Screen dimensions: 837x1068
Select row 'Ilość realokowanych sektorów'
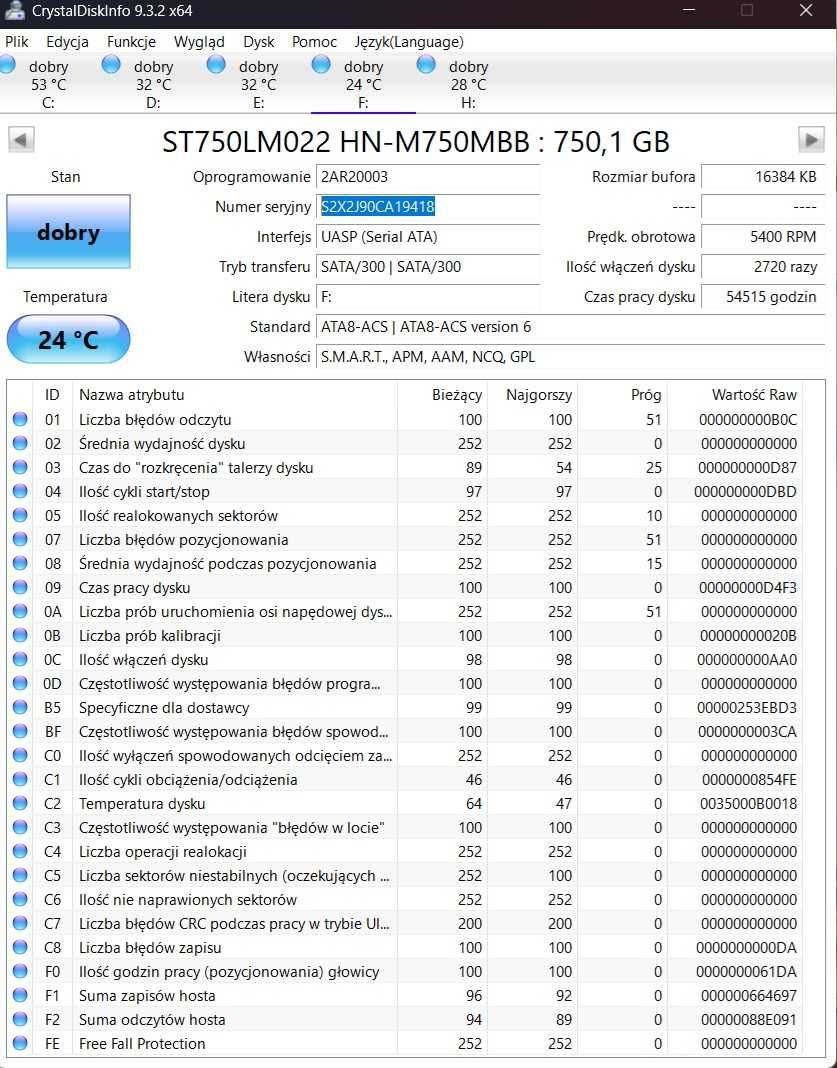pos(406,516)
